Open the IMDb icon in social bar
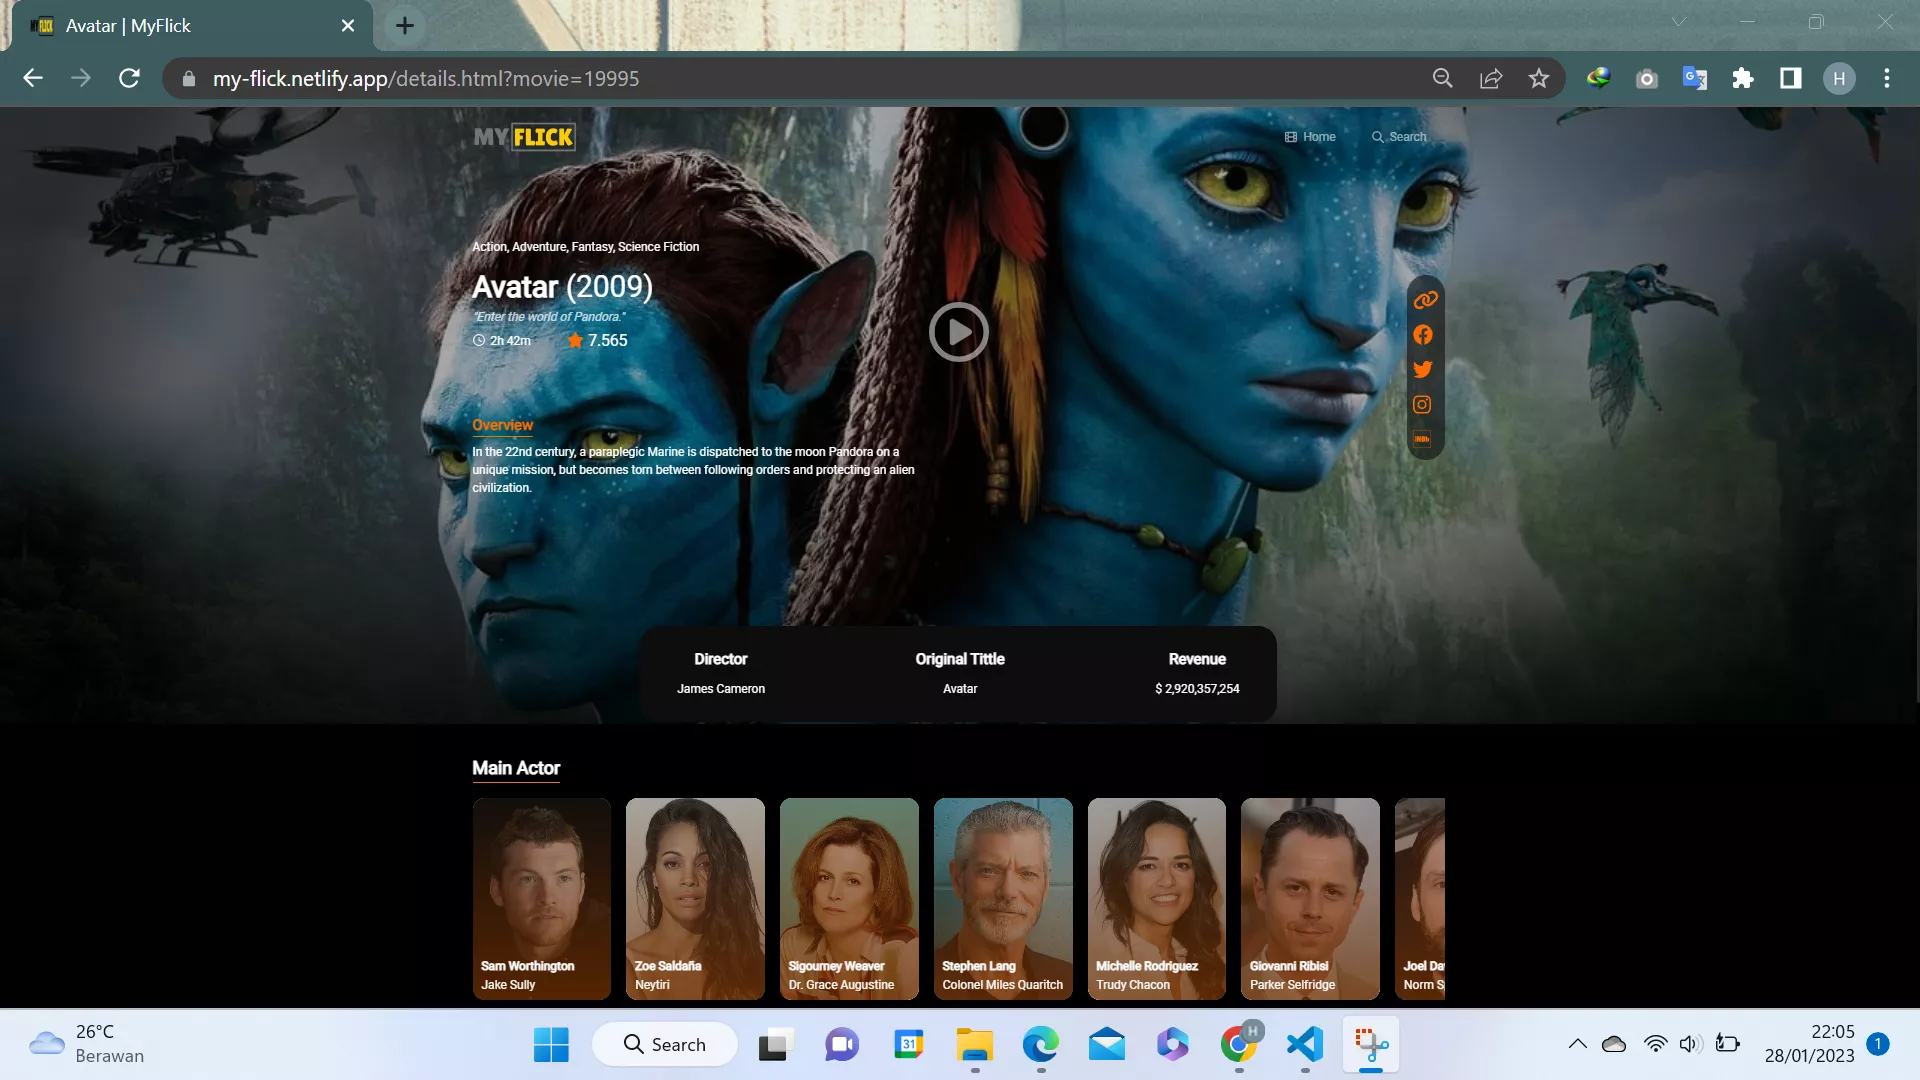This screenshot has width=1920, height=1080. 1422,439
